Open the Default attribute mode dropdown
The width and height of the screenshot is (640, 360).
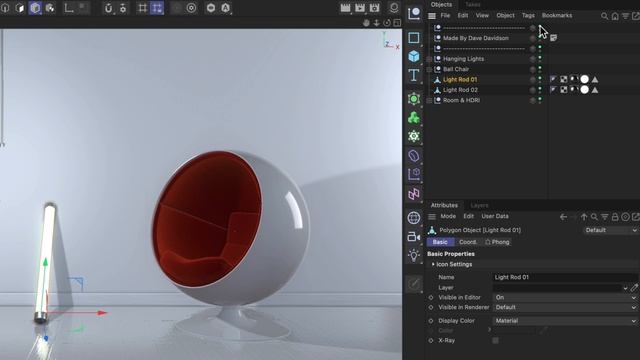click(x=610, y=230)
